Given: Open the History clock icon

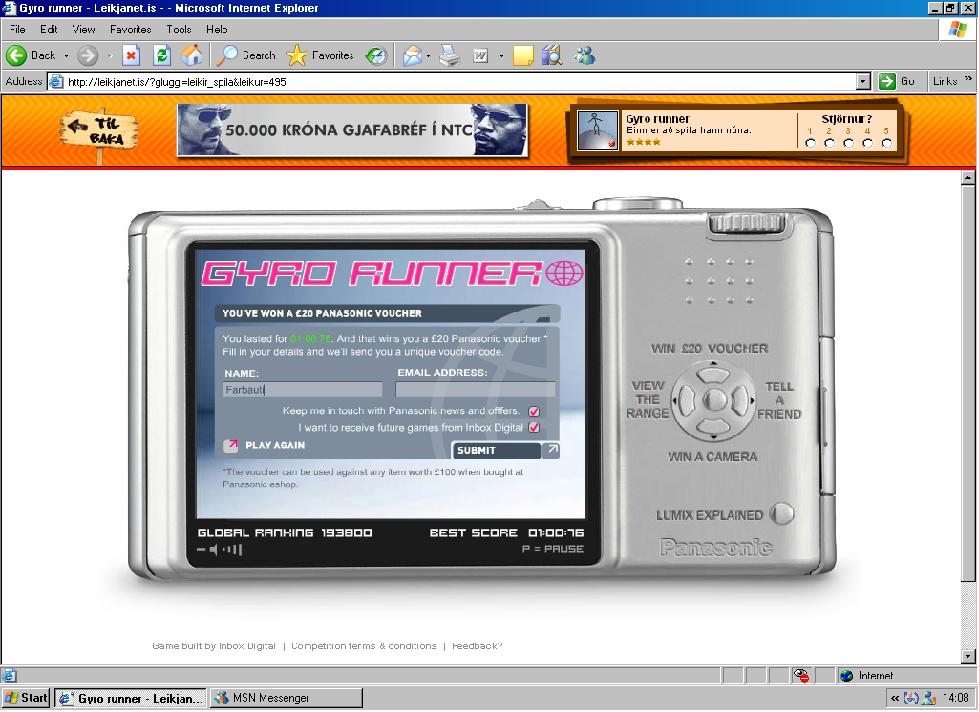Looking at the screenshot, I should pyautogui.click(x=376, y=56).
